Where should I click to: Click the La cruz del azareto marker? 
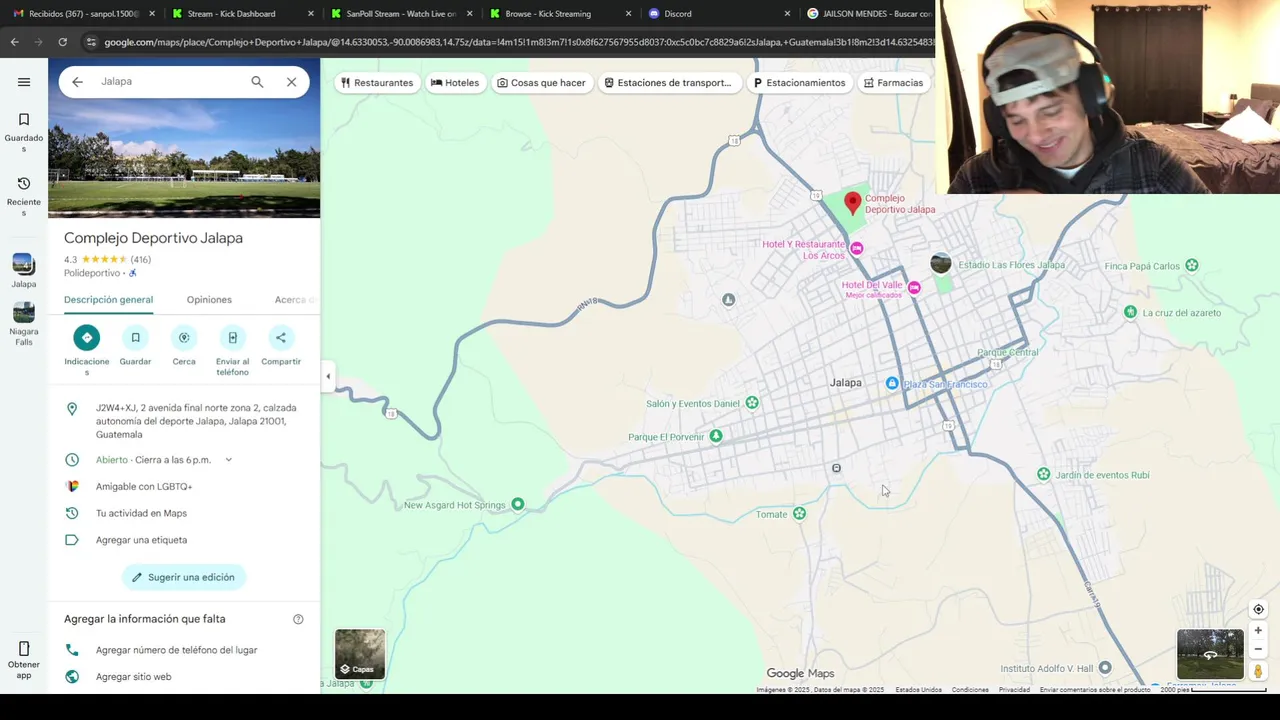click(x=1130, y=312)
